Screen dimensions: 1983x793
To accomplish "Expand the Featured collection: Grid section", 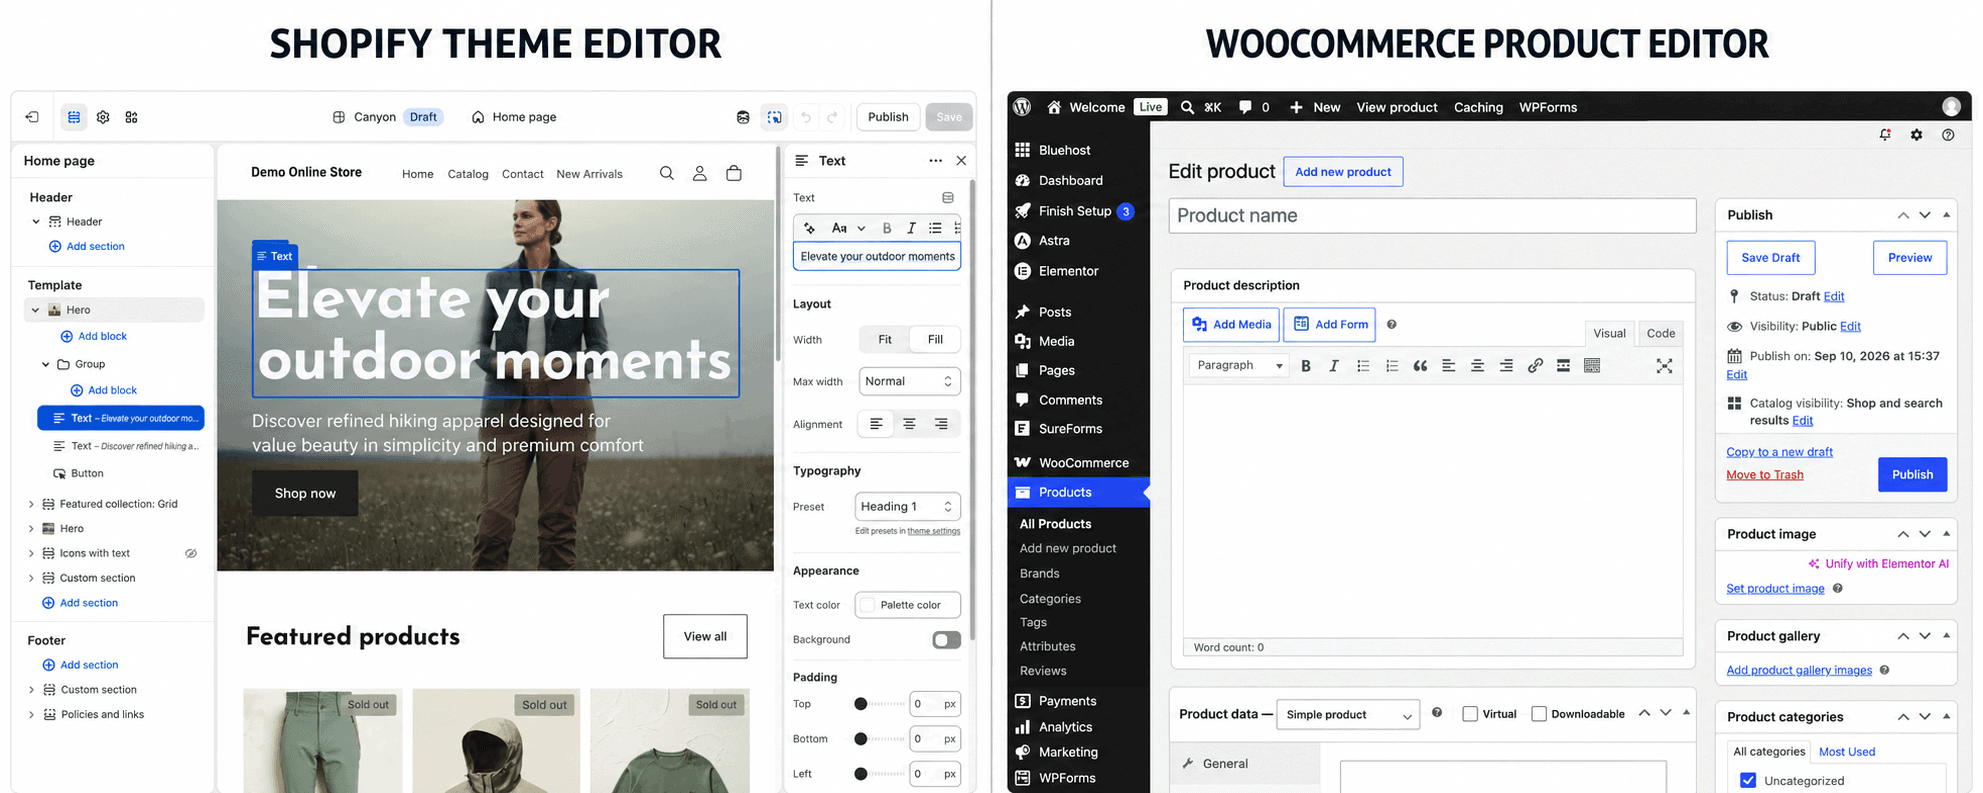I will click(x=31, y=504).
